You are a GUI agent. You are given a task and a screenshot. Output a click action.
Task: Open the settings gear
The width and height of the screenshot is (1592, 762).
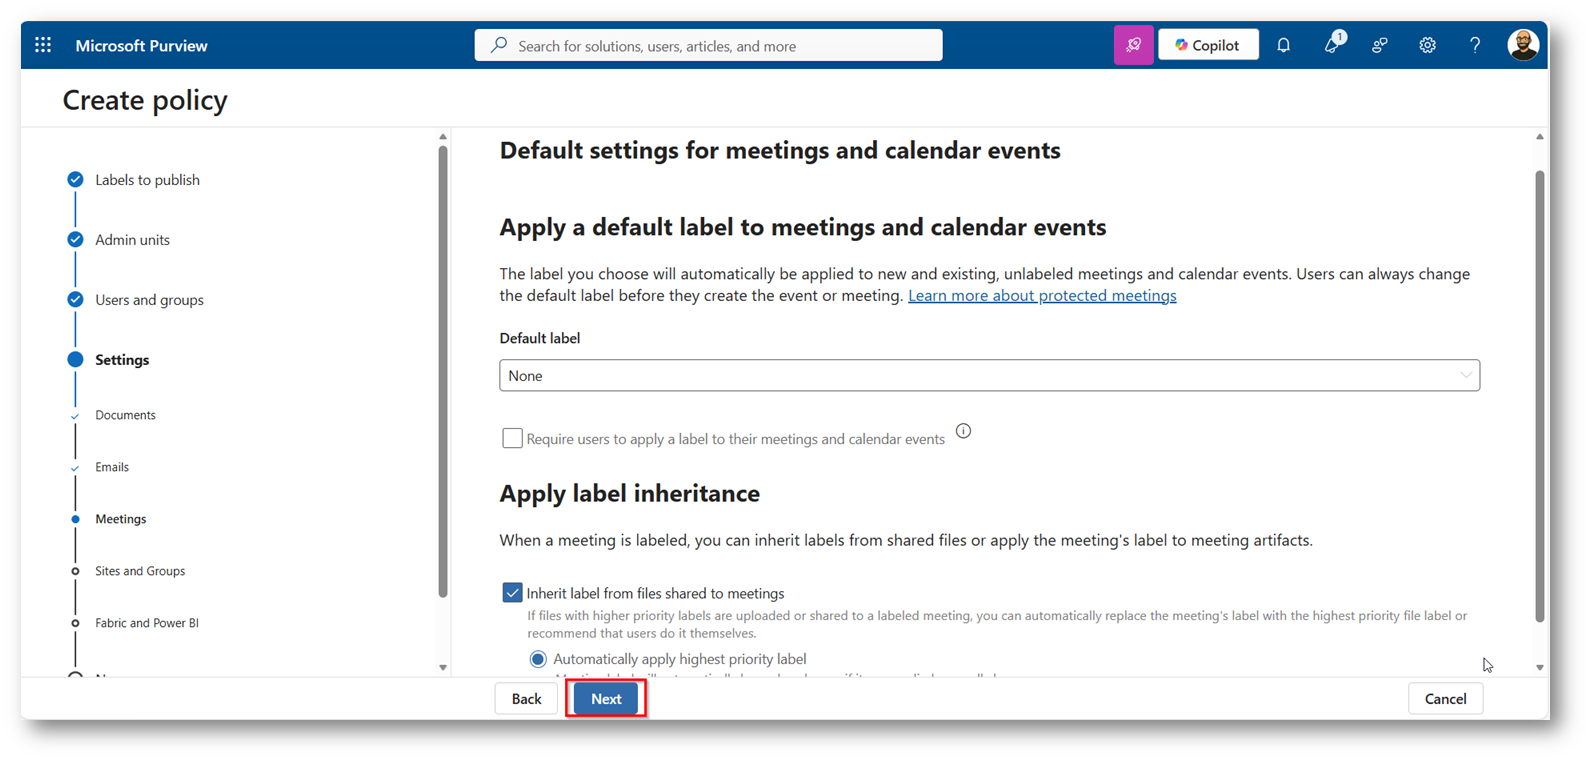(1427, 45)
